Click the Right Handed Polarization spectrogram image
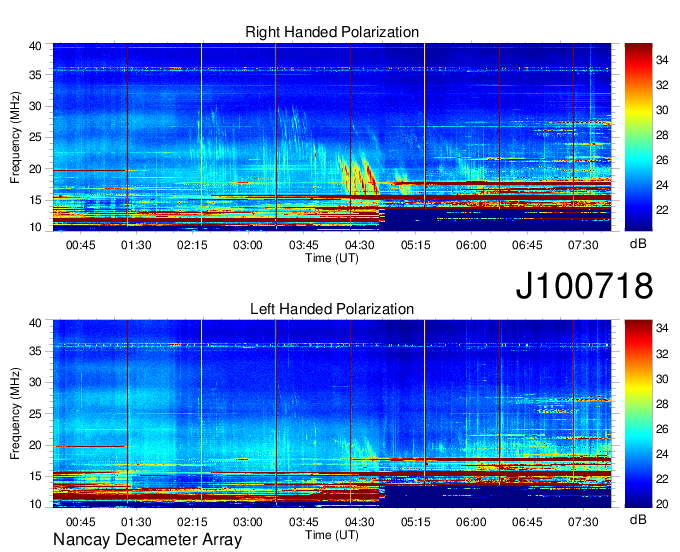Screen dimensions: 680x552 332,137
